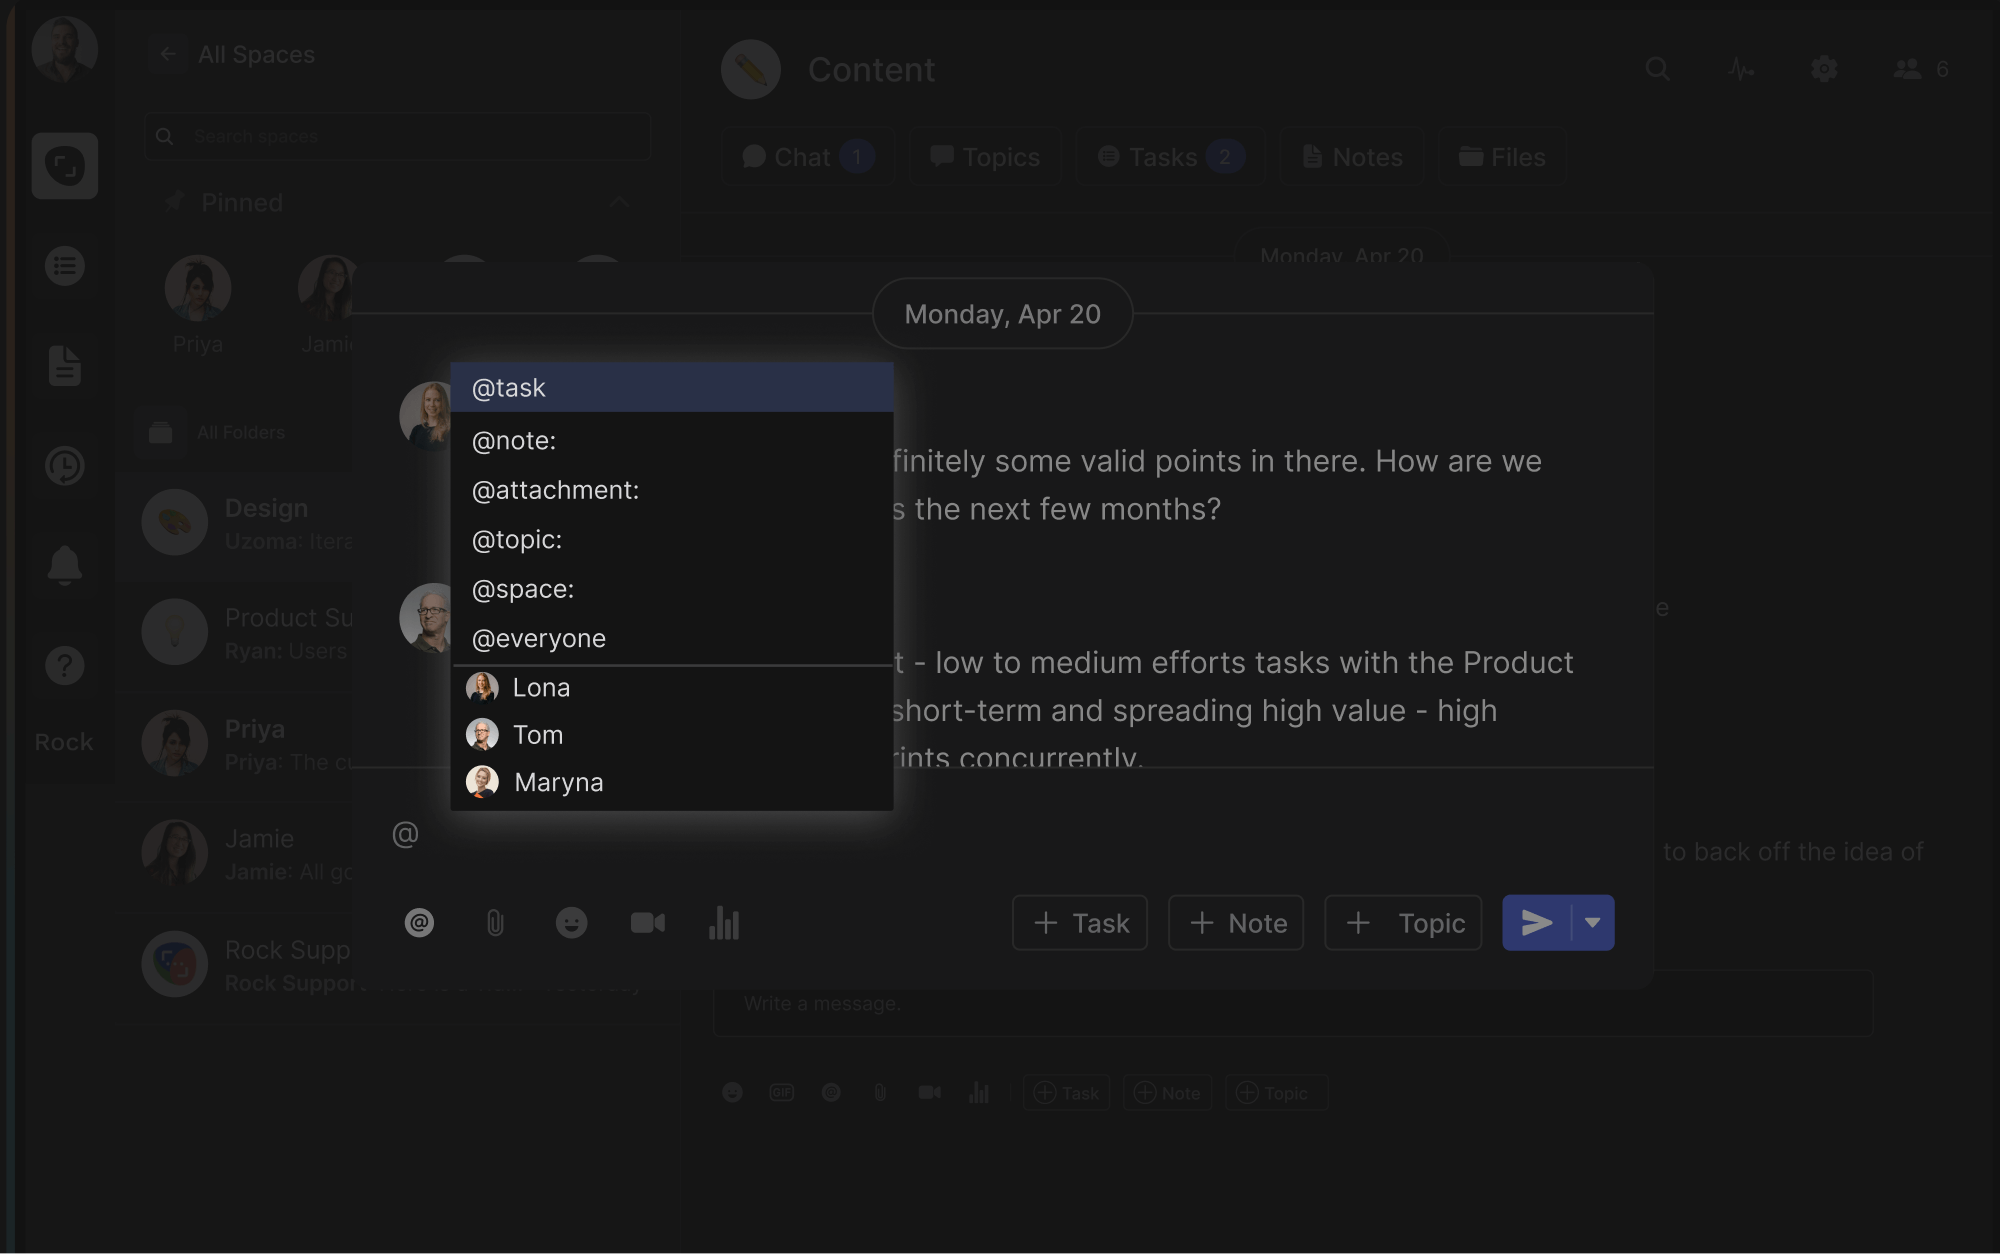Click the + Topic button

[x=1403, y=922]
